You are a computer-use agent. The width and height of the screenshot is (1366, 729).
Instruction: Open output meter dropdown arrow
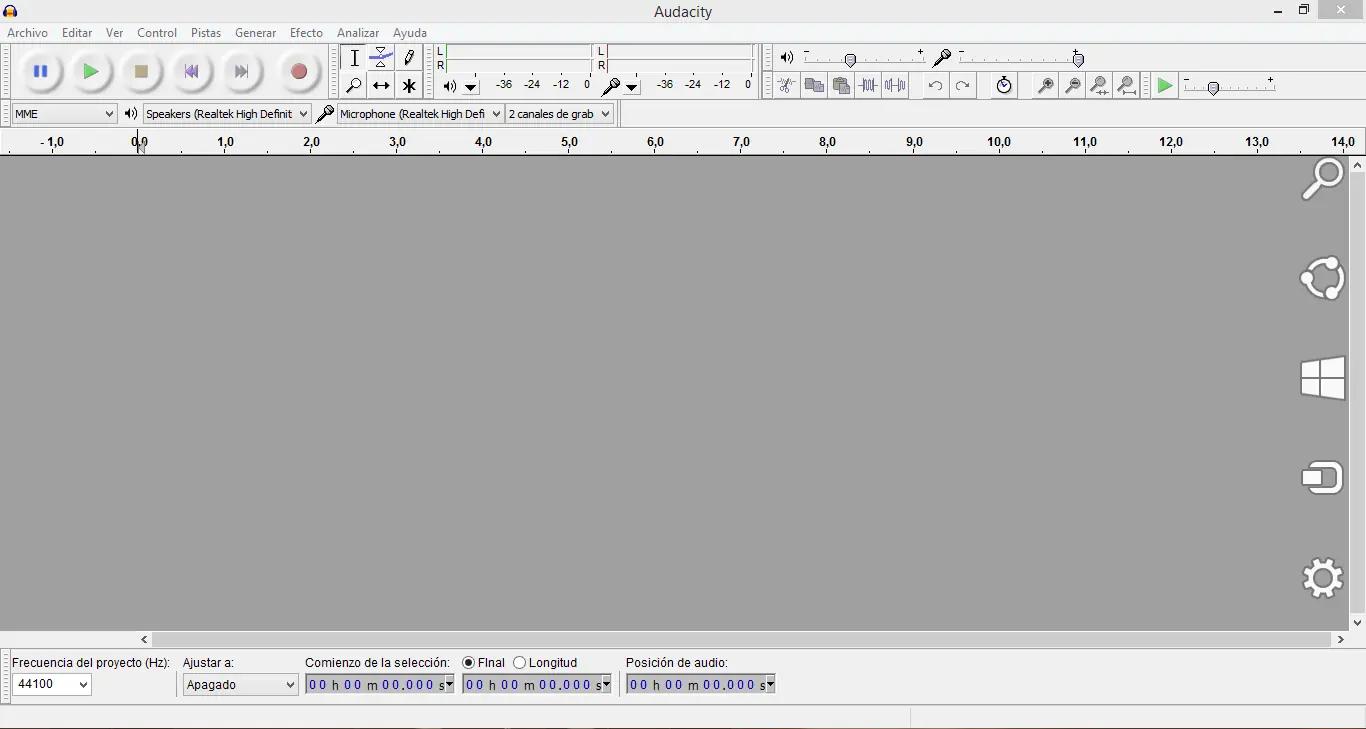[x=471, y=87]
